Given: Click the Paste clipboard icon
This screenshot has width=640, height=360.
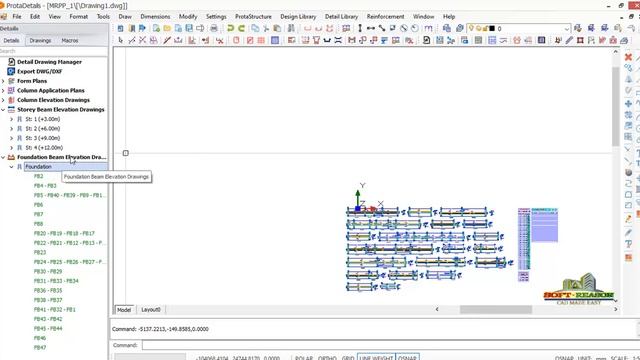Looking at the screenshot, I should click(277, 28).
